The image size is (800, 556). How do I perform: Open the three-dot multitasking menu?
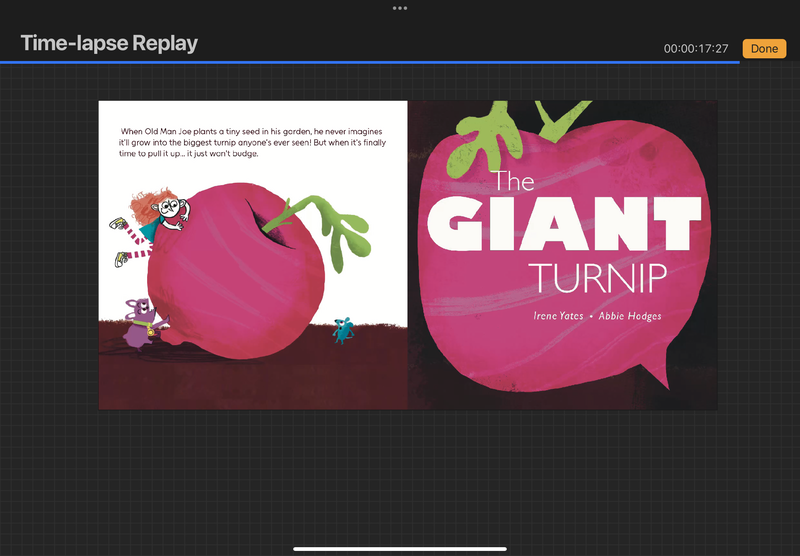click(400, 8)
